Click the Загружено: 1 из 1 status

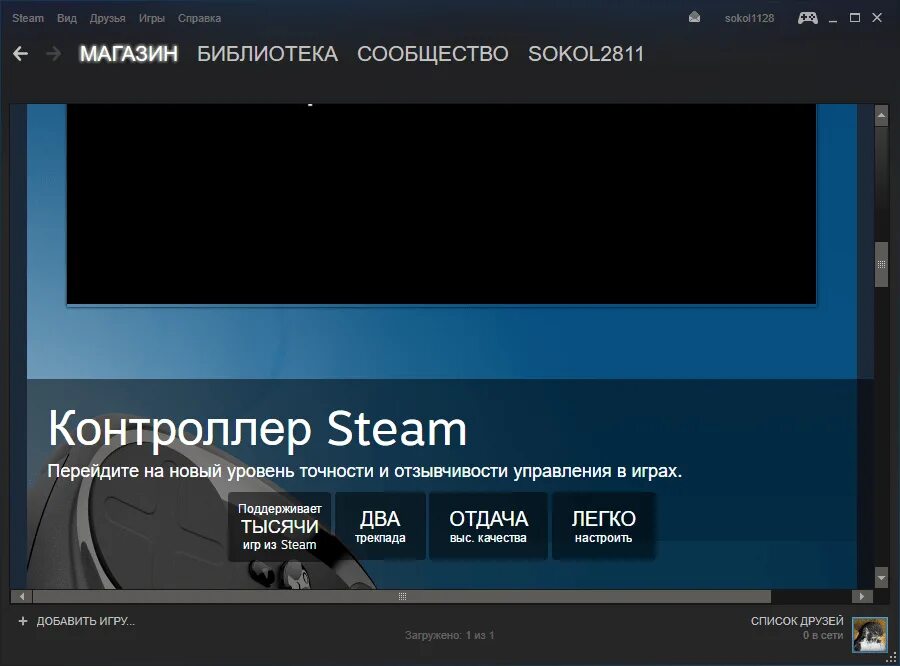[449, 636]
